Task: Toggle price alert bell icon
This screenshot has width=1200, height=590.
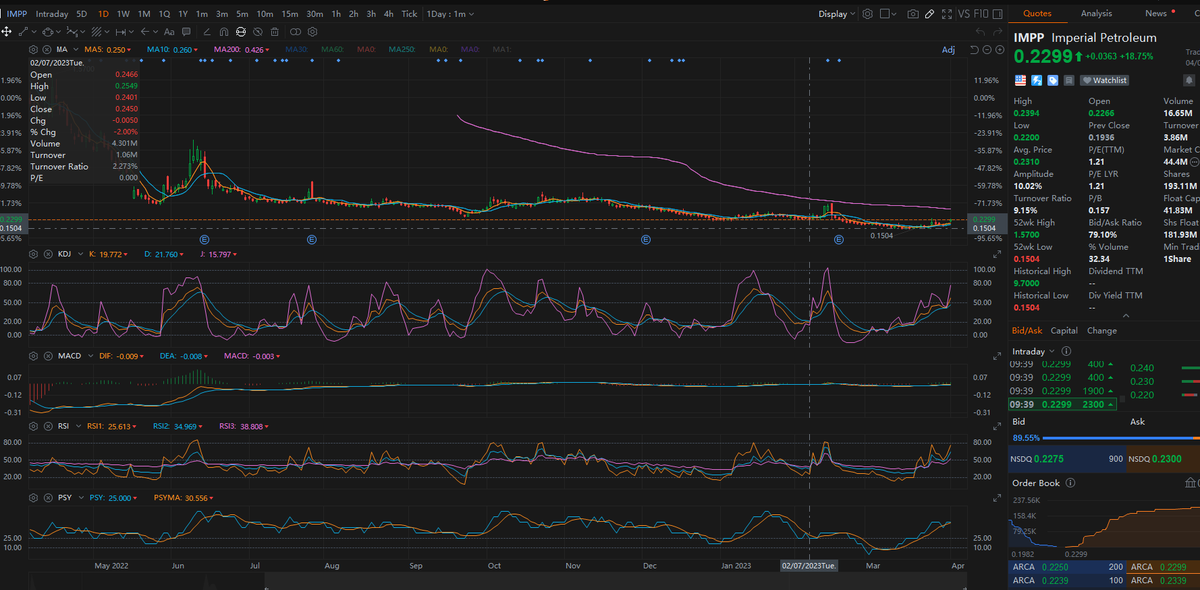Action: [x=1189, y=80]
